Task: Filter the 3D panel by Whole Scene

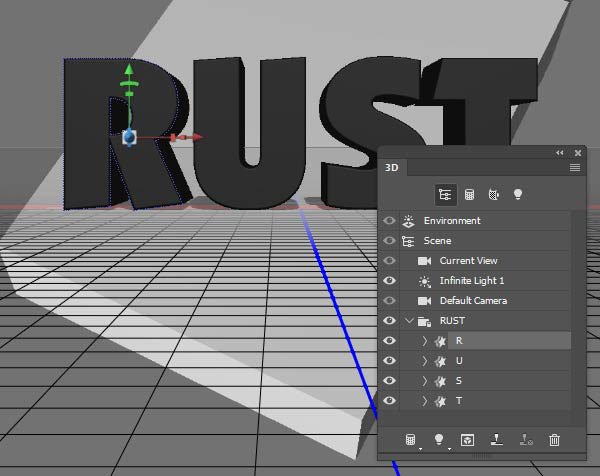Action: tap(445, 195)
